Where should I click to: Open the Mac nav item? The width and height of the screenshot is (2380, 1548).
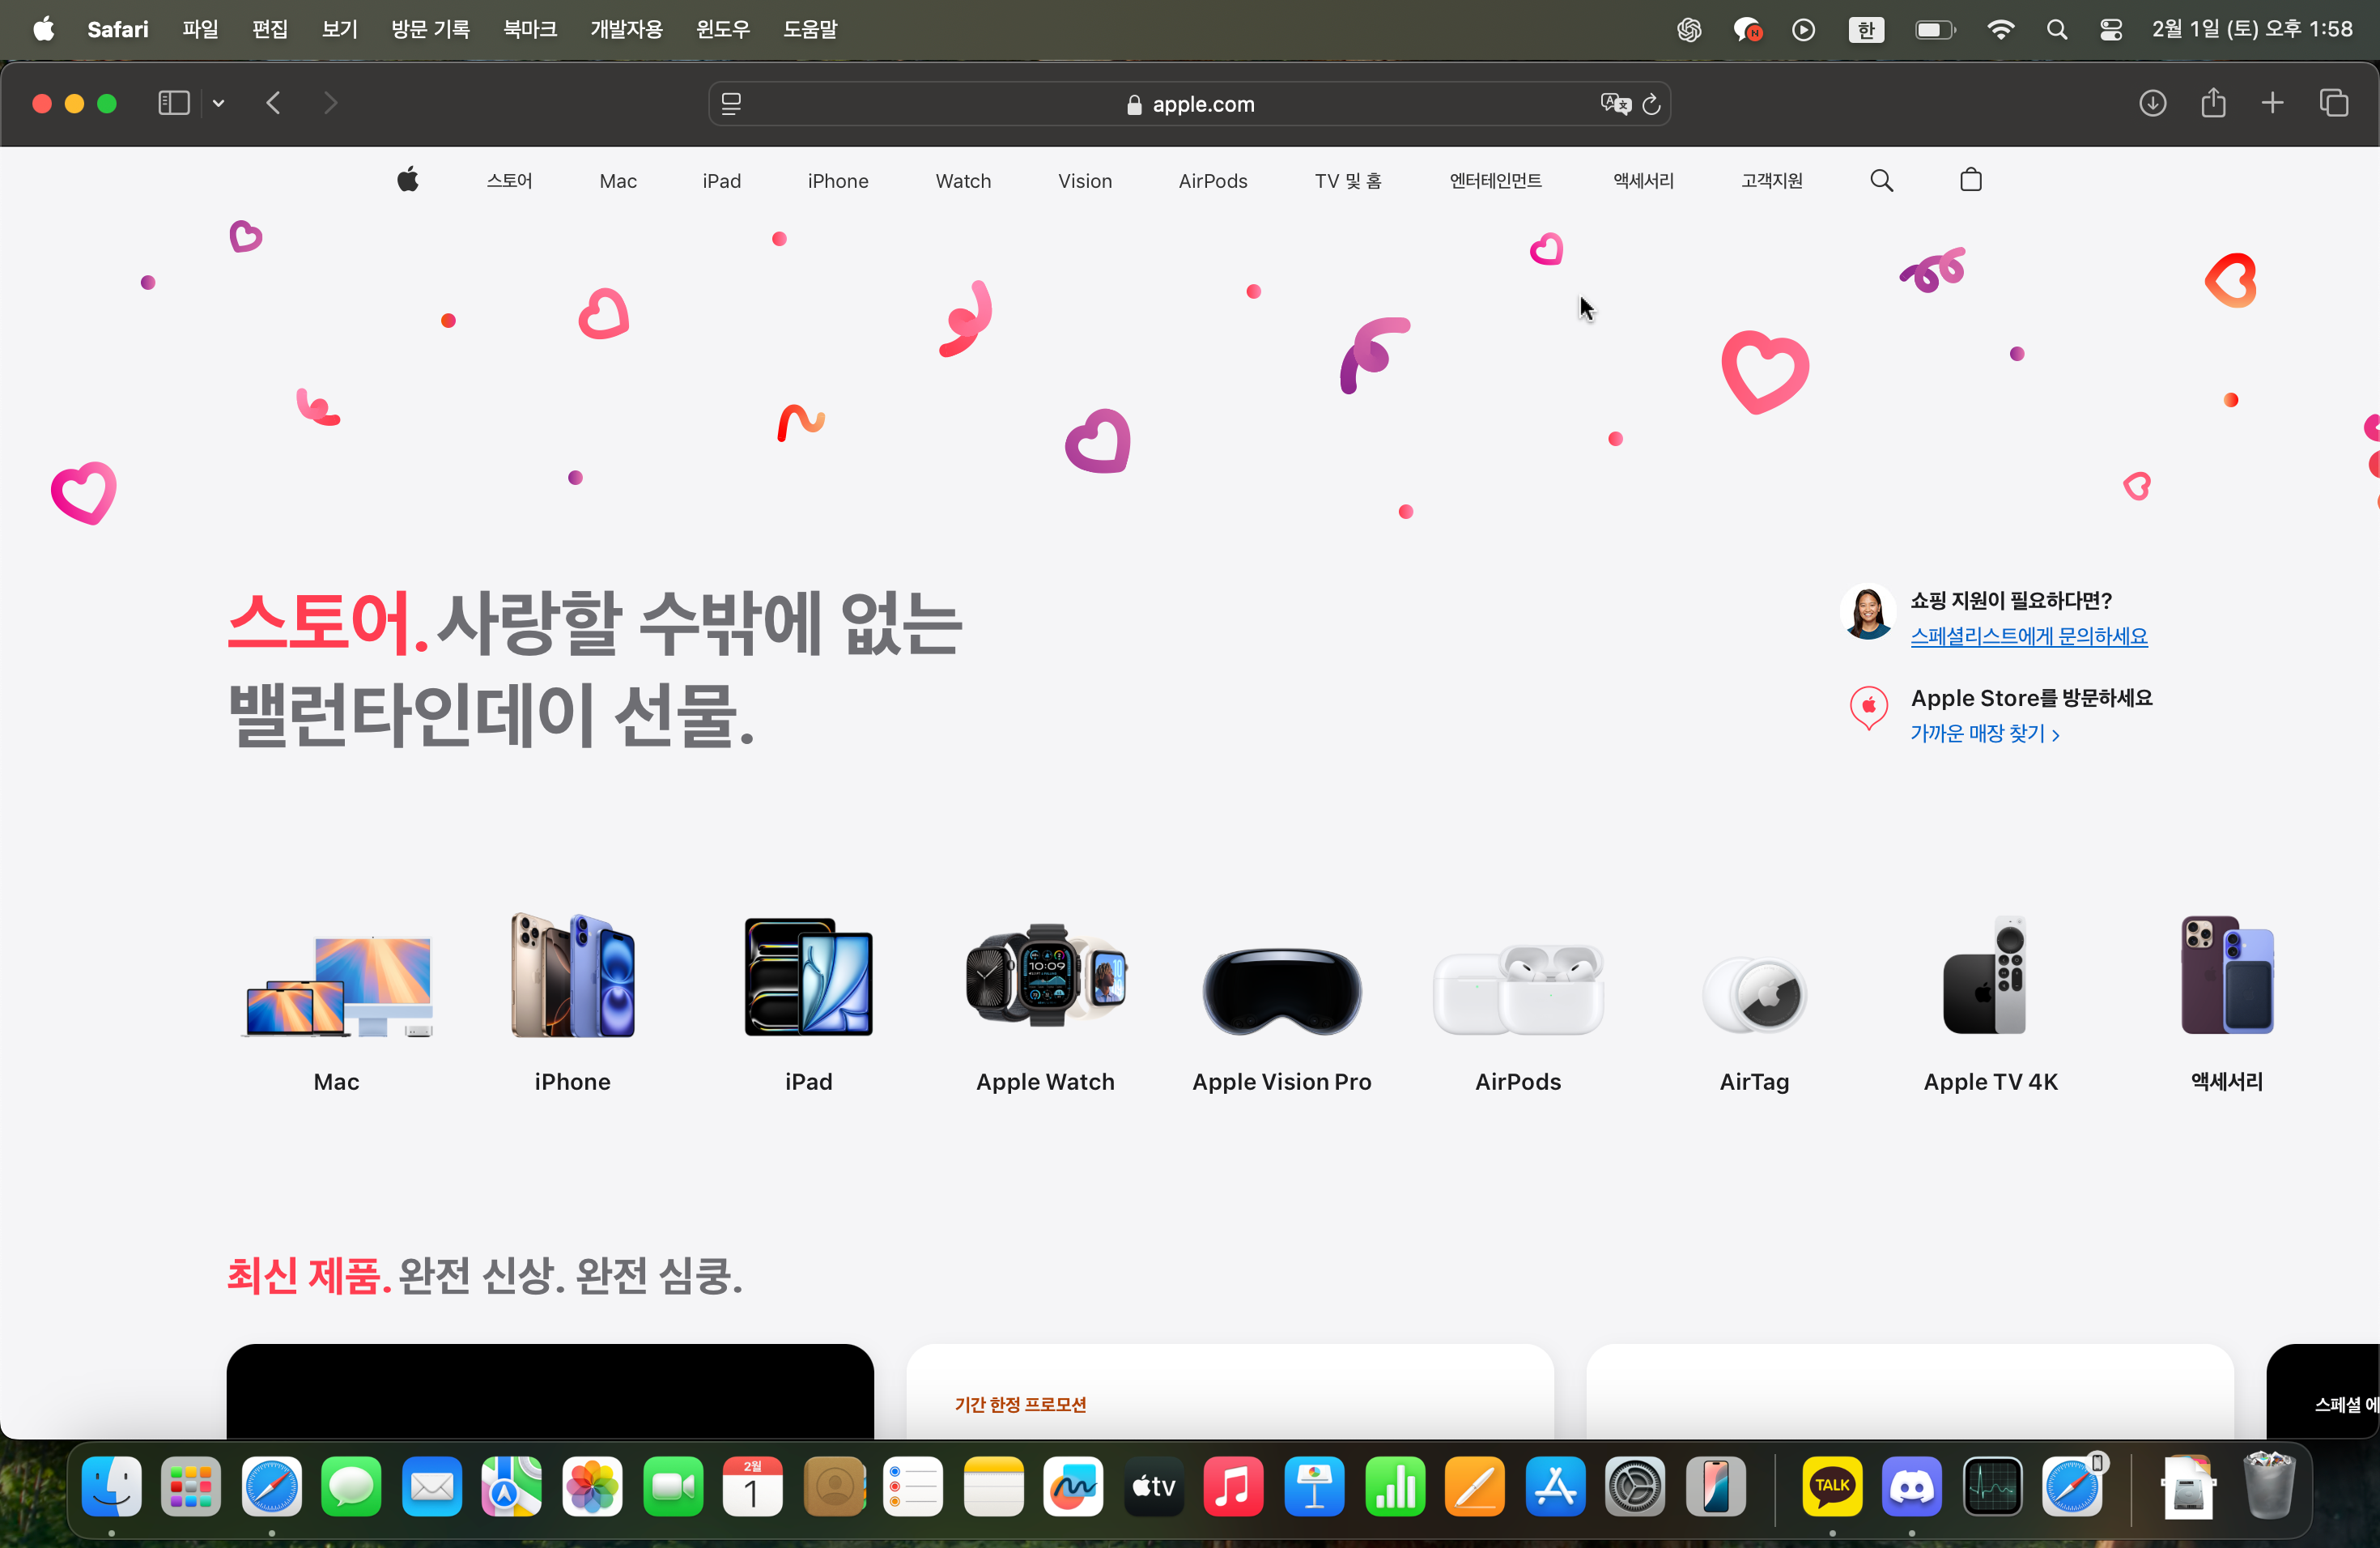pos(618,181)
